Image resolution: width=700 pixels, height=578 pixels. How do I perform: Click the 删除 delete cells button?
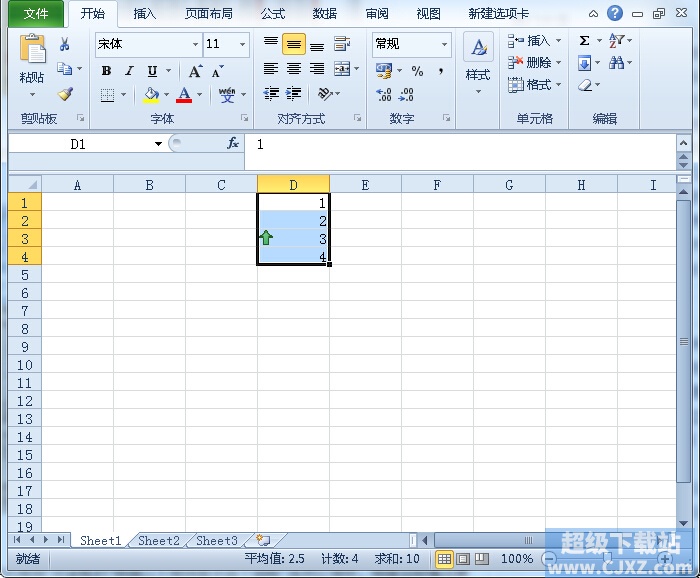[x=537, y=62]
